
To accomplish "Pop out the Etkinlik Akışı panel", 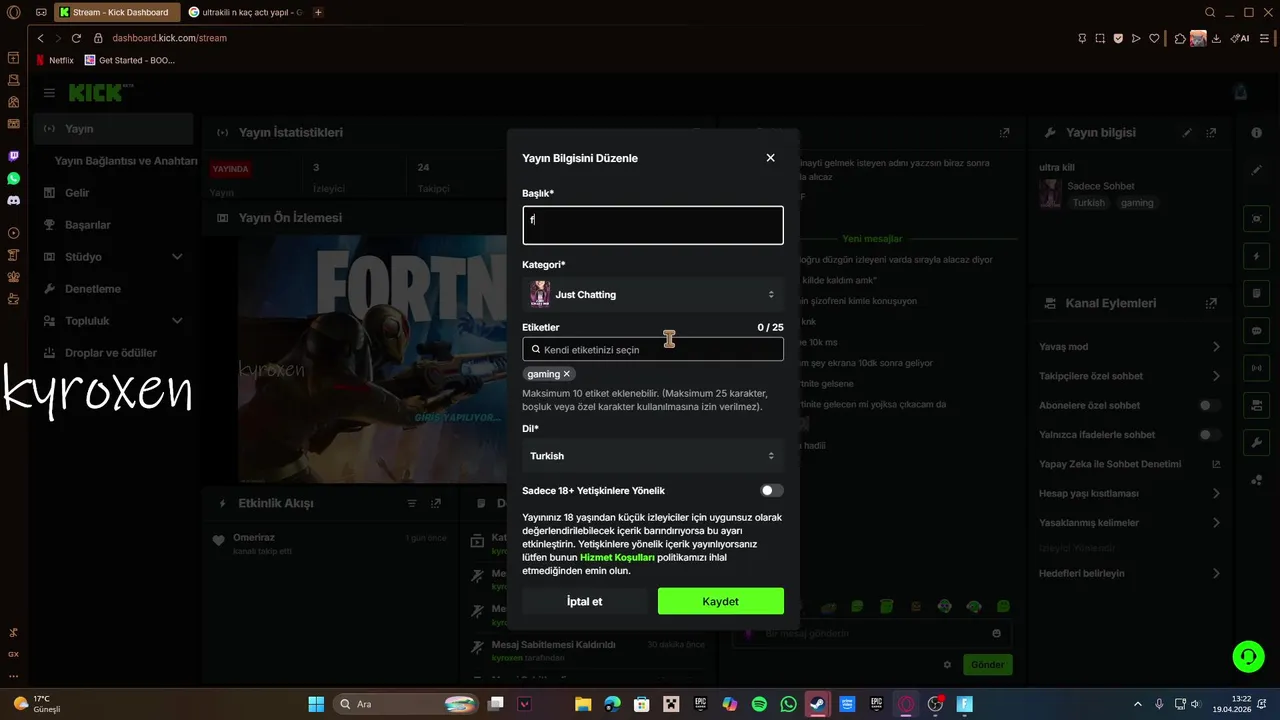I will [436, 503].
